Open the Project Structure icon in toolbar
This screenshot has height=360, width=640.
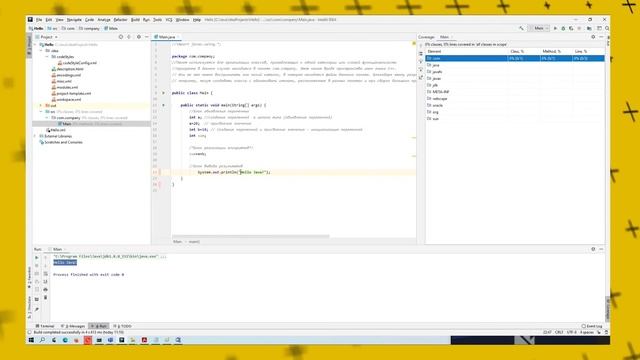pos(589,29)
